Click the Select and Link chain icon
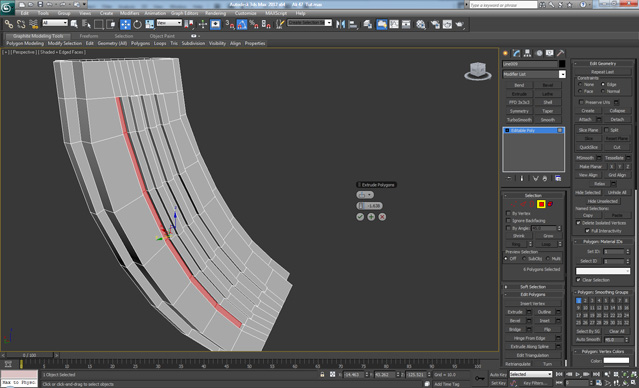The image size is (639, 388). pos(9,24)
